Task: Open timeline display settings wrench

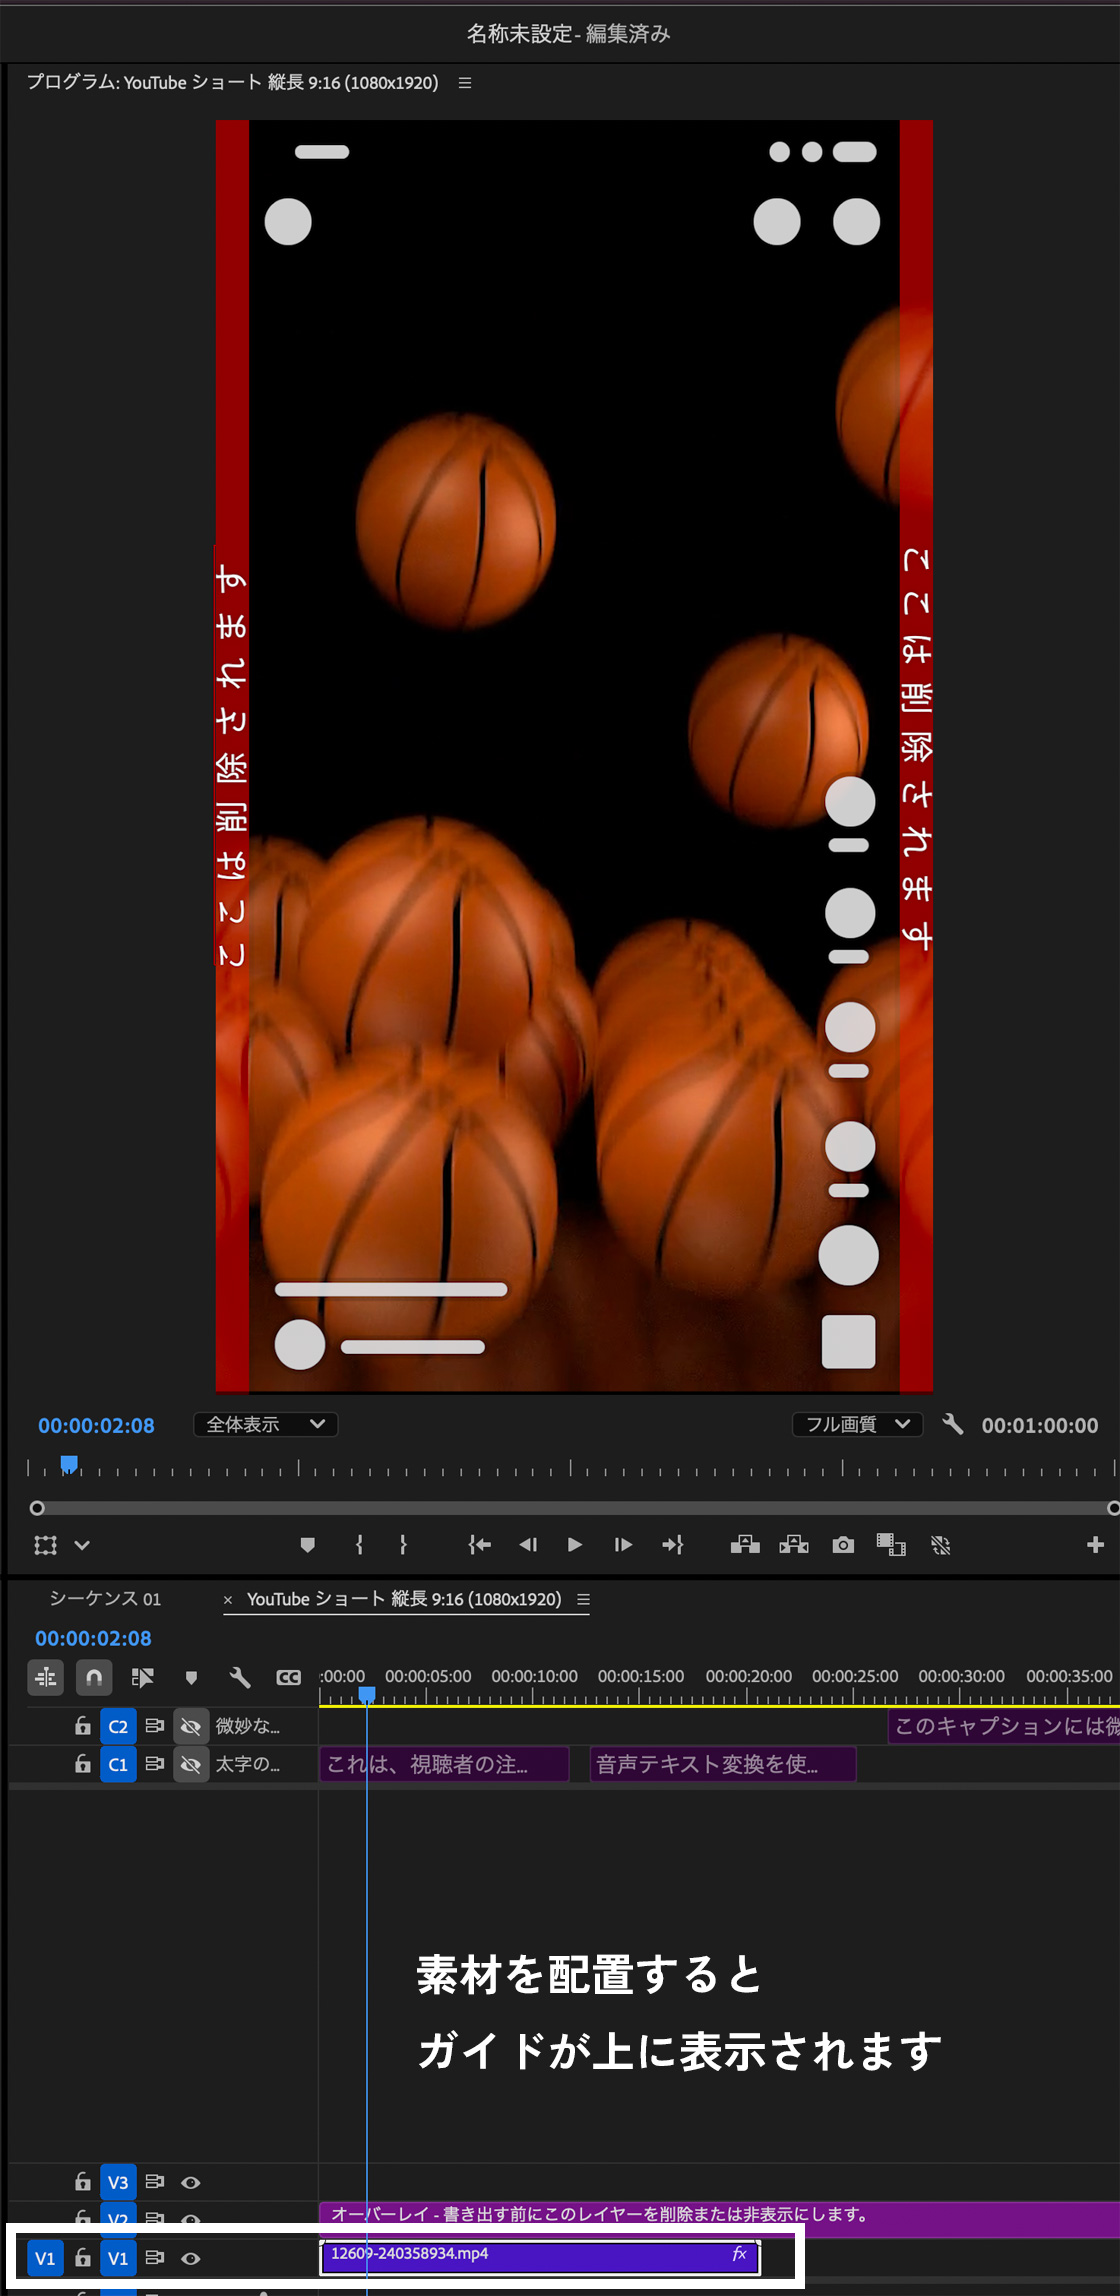Action: pos(240,1677)
